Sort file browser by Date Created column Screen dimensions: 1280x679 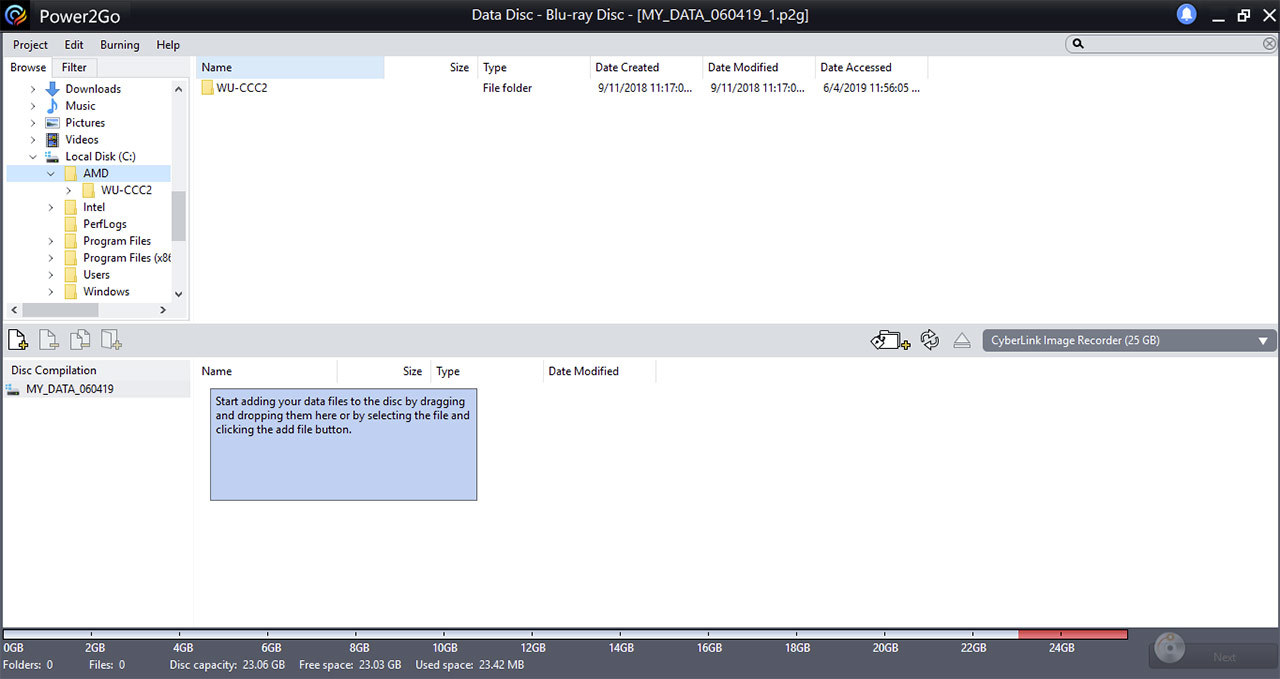click(645, 67)
